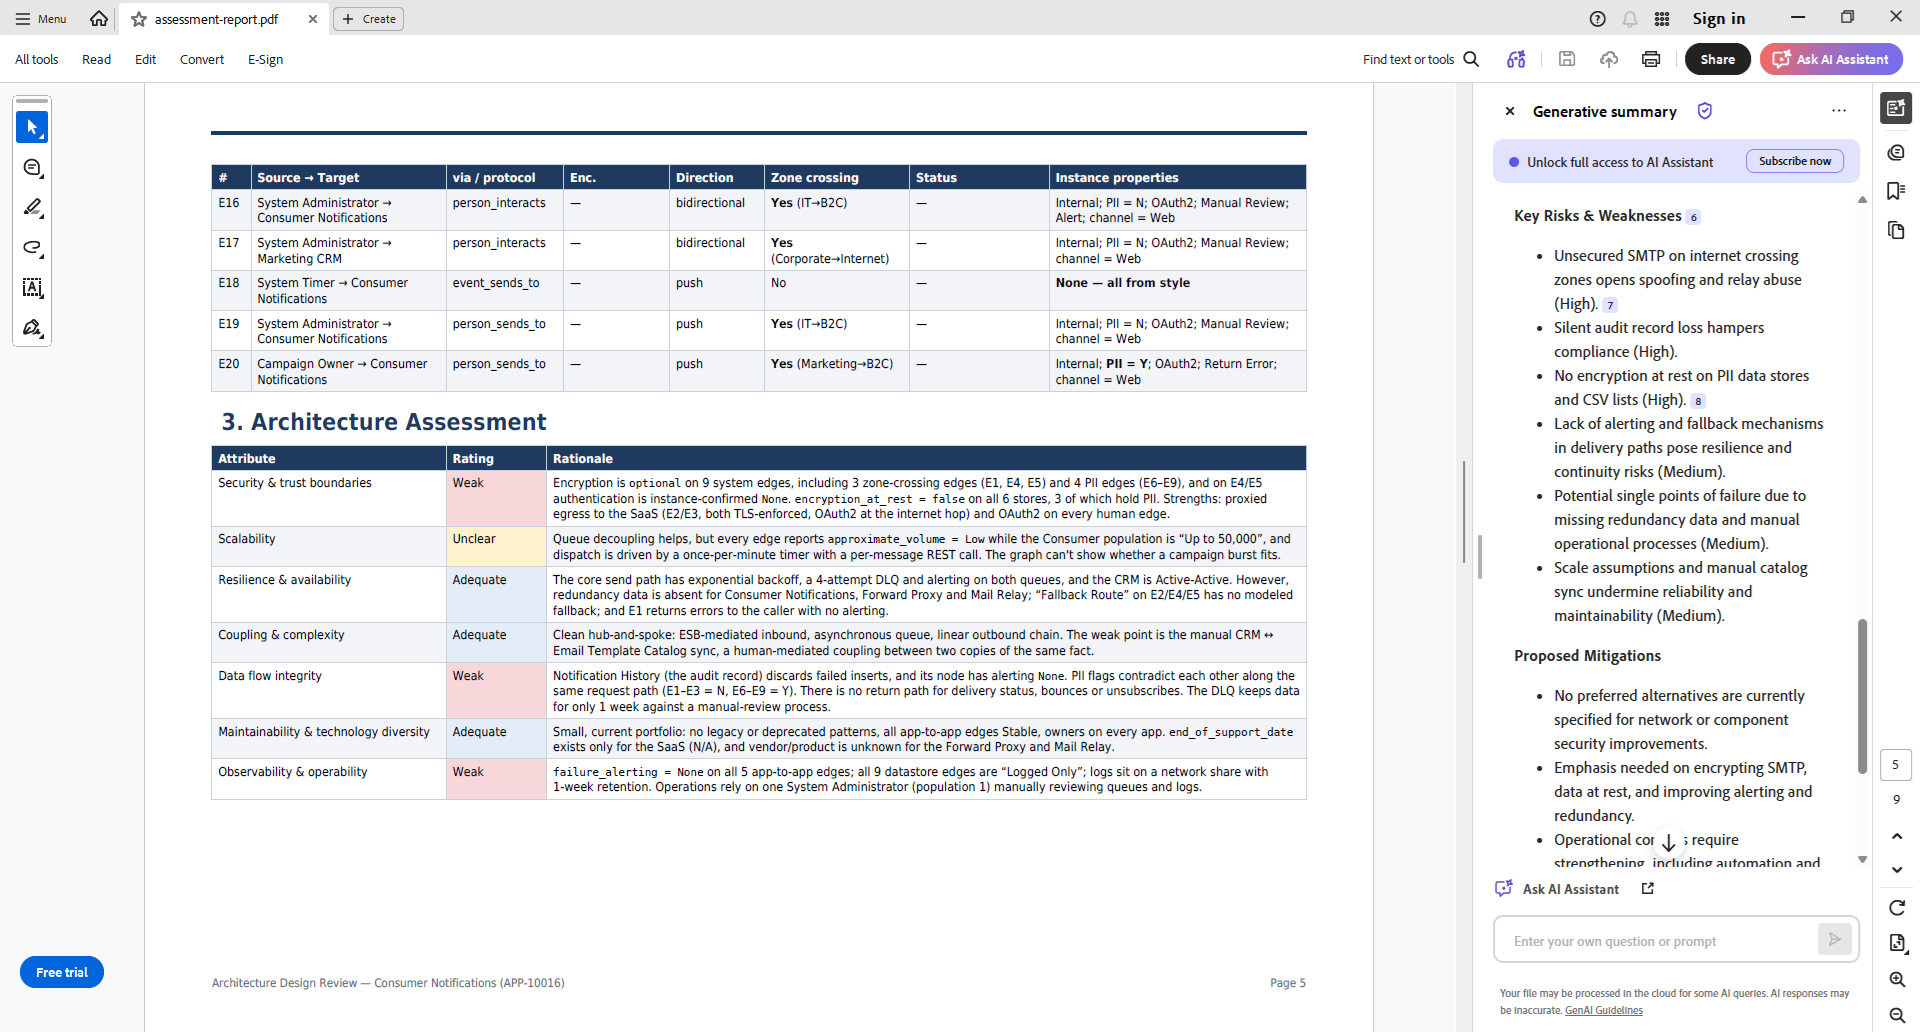Open the bookmarks panel icon
Image resolution: width=1920 pixels, height=1032 pixels.
coord(1896,191)
